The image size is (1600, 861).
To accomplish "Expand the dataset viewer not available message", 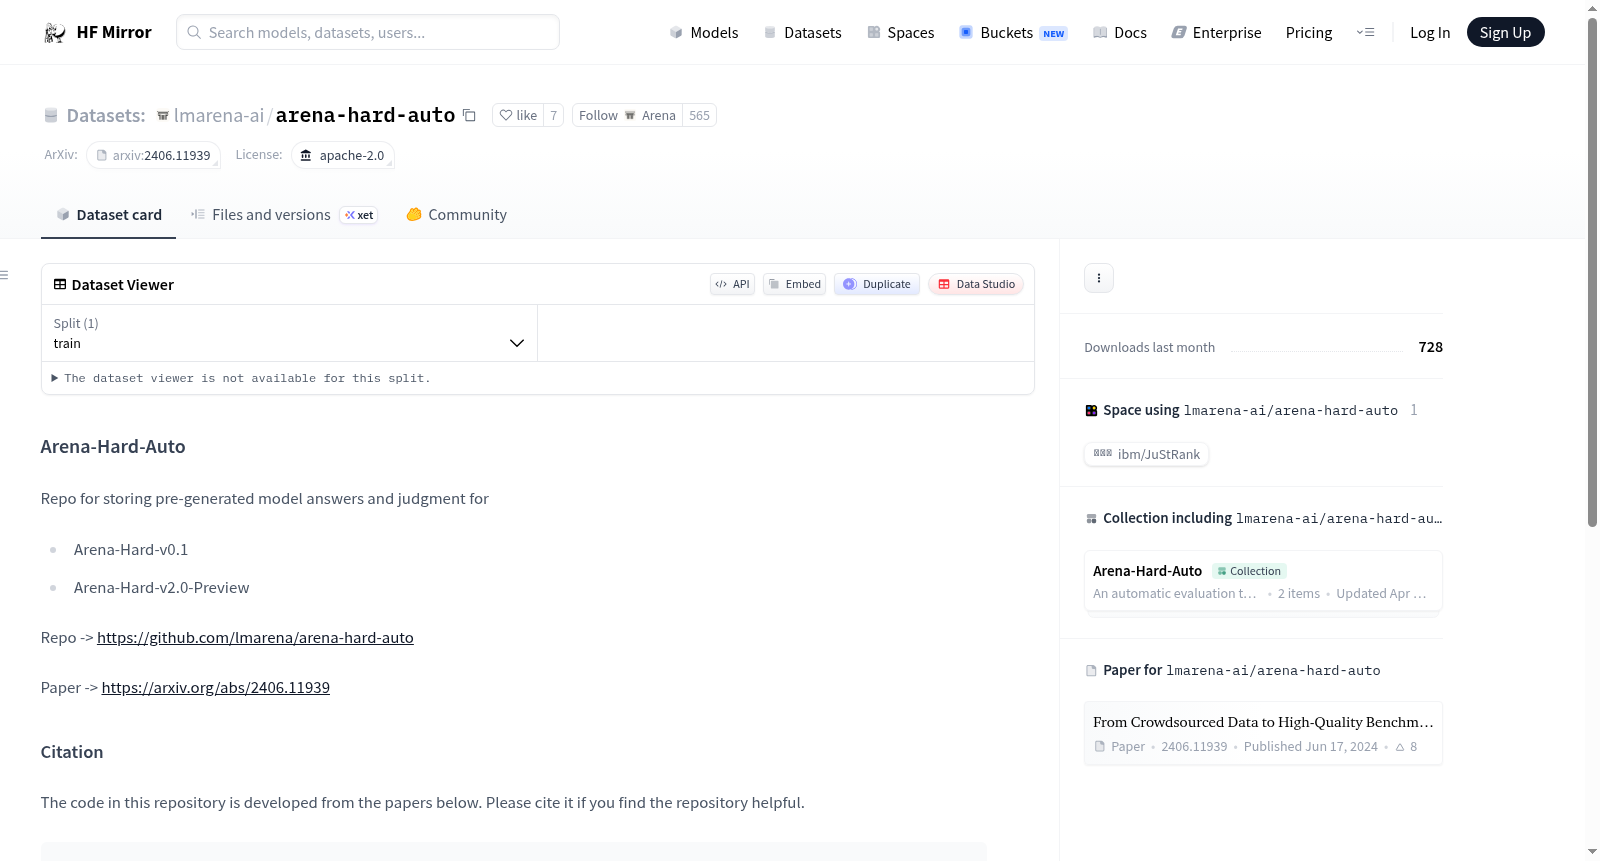I will [241, 378].
